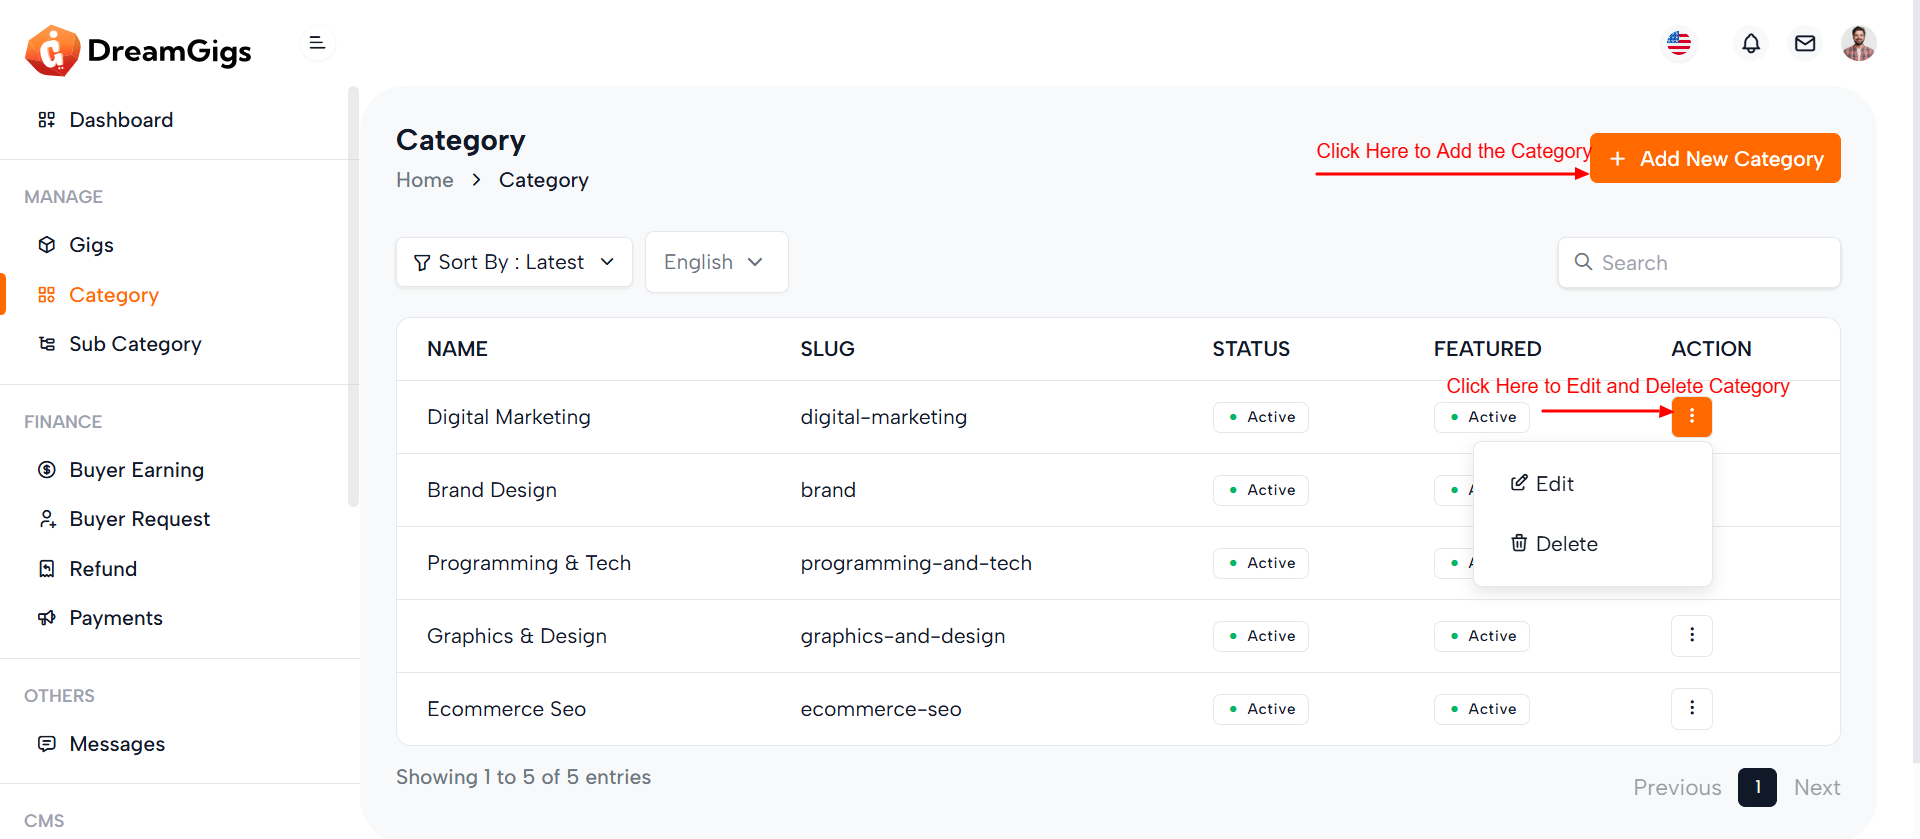Navigate to Buyer Earning in the sidebar
The height and width of the screenshot is (839, 1920).
click(136, 470)
